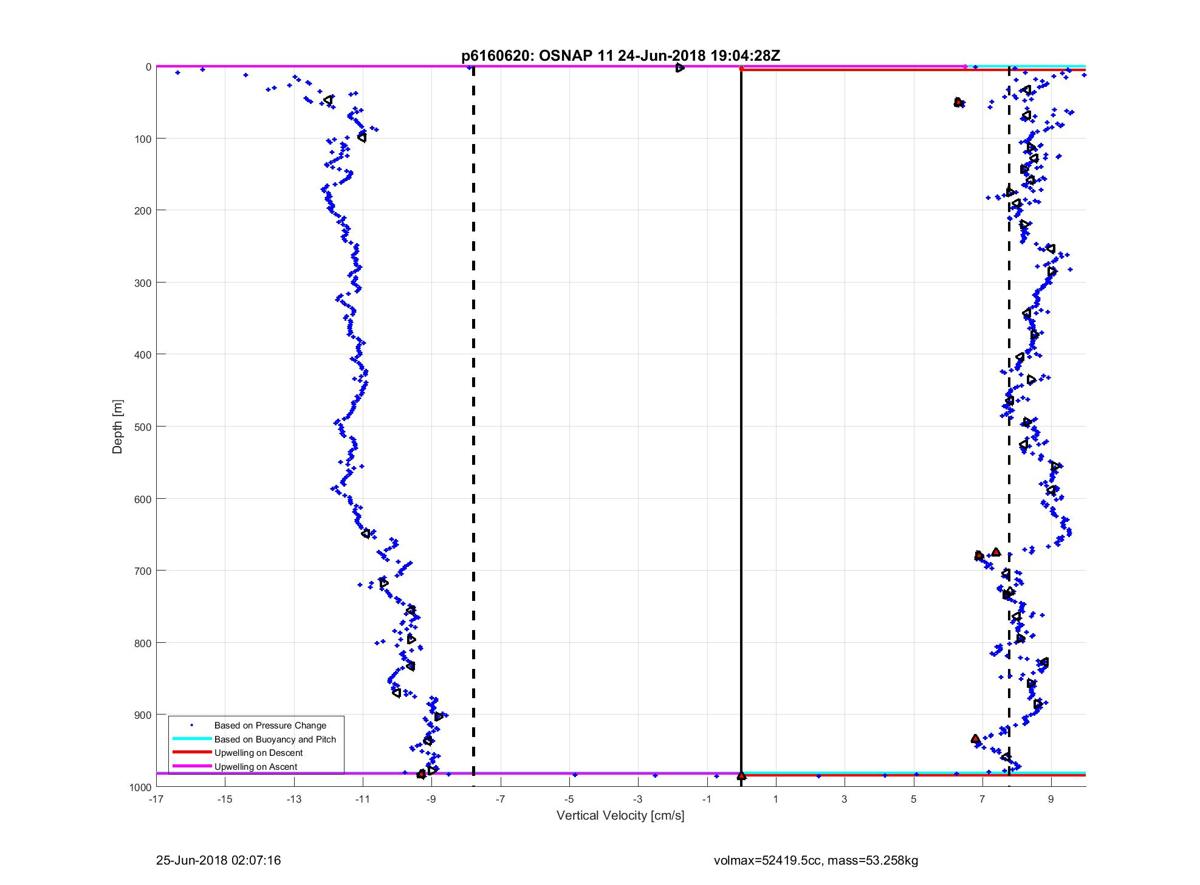This screenshot has width=1200, height=885.
Task: Click the x-axis tick label '-7'
Action: coord(500,800)
